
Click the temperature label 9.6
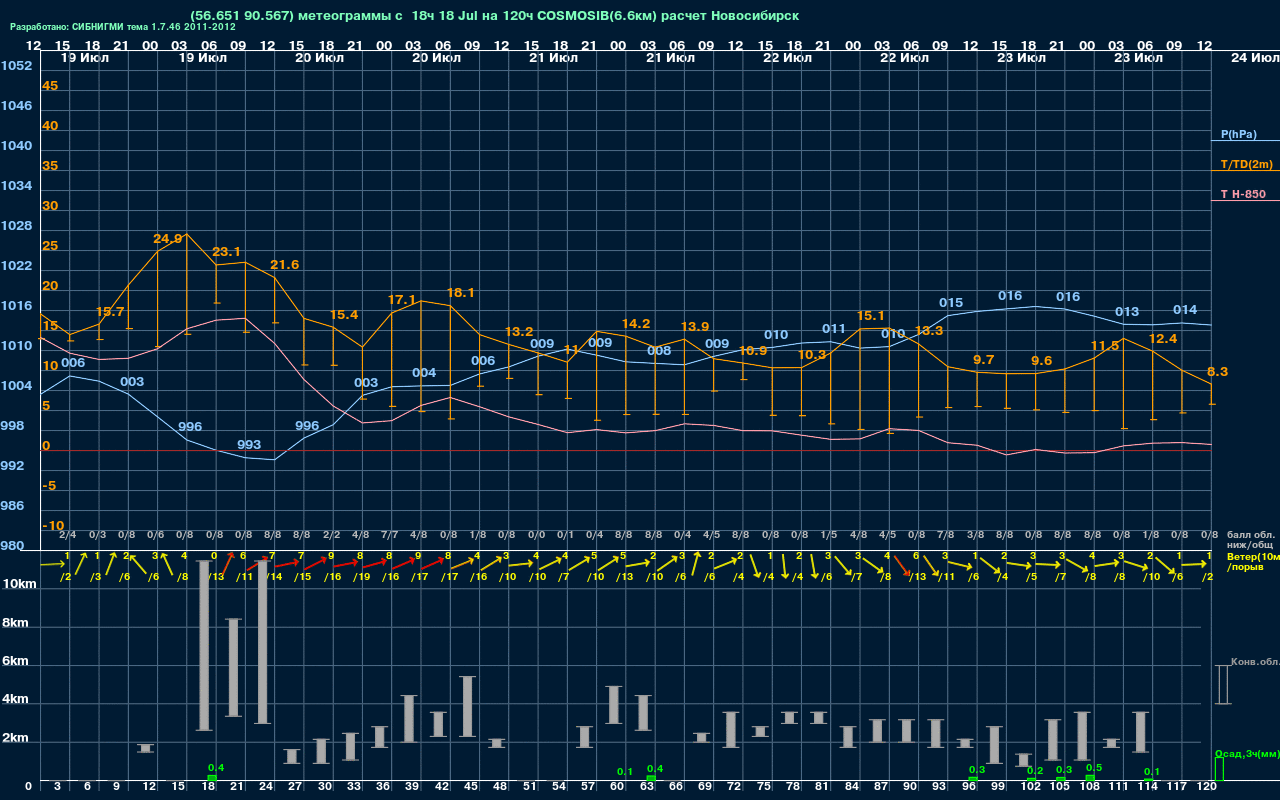pos(1042,361)
